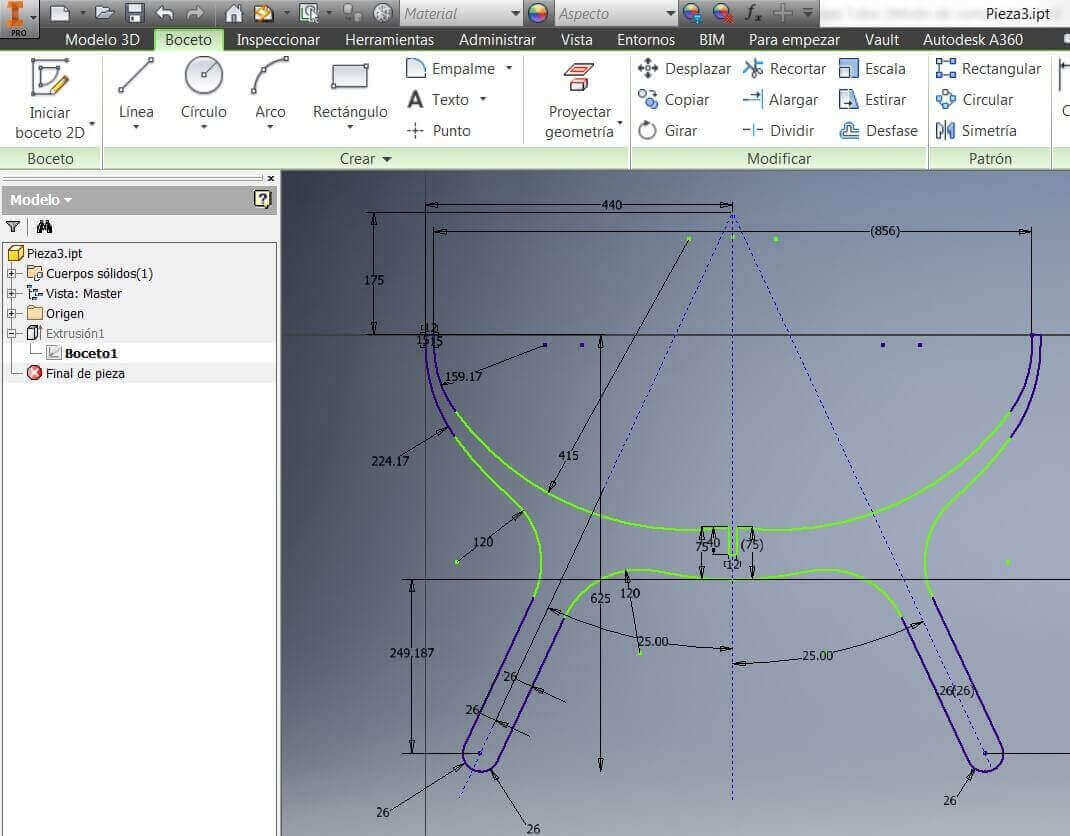Choose the Texto tool

point(438,100)
